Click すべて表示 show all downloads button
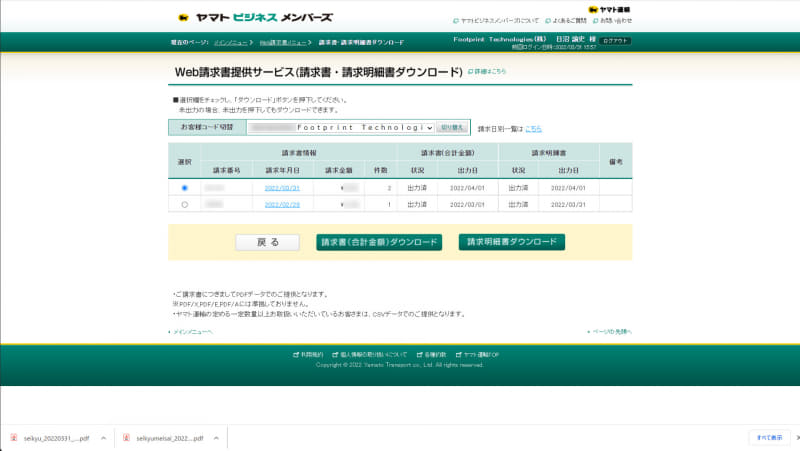This screenshot has width=800, height=451. click(769, 438)
